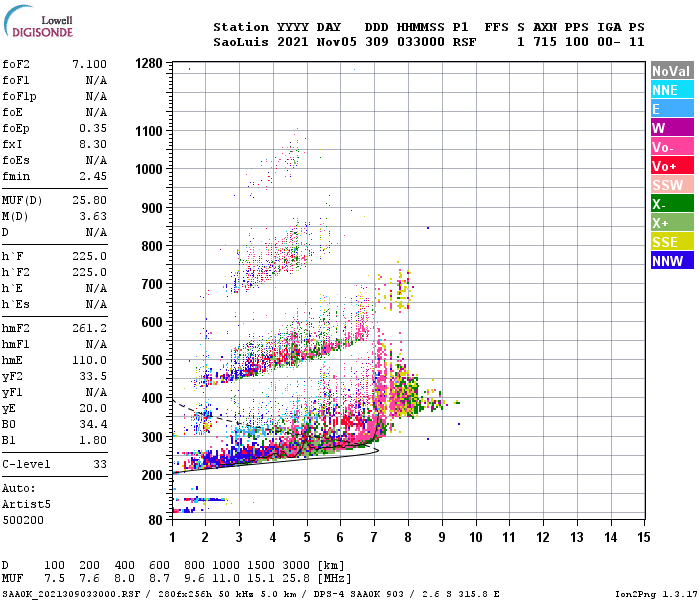Click the fmin value 2.45
The height and width of the screenshot is (600, 700).
93,176
